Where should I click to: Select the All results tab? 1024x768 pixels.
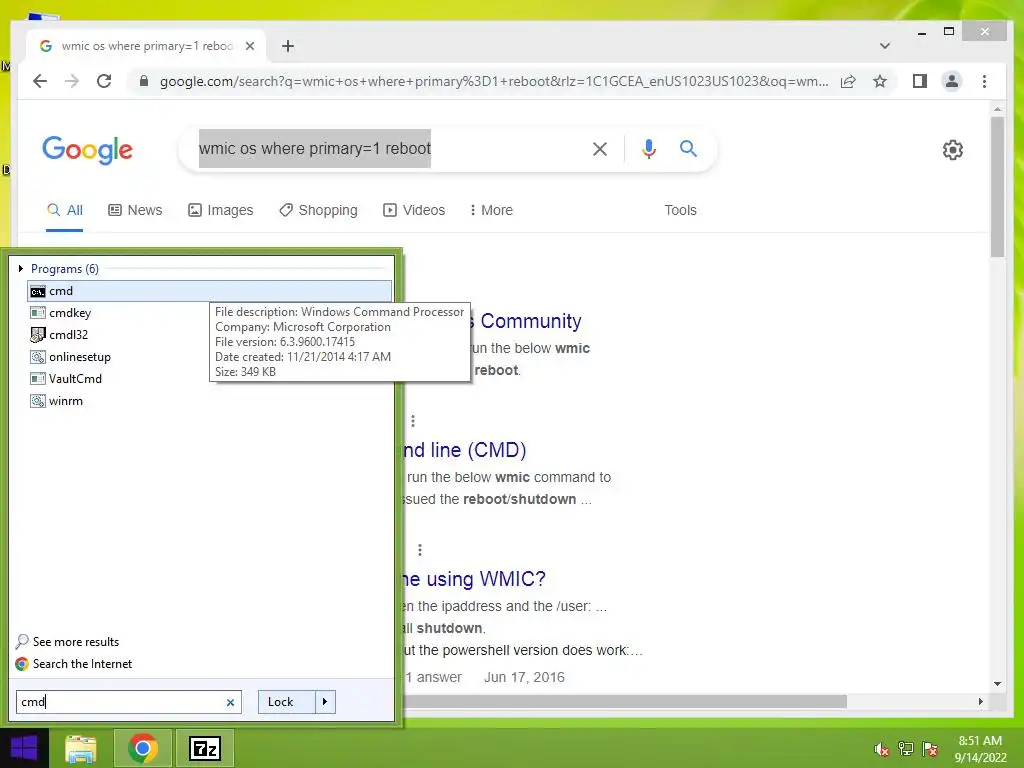[65, 210]
